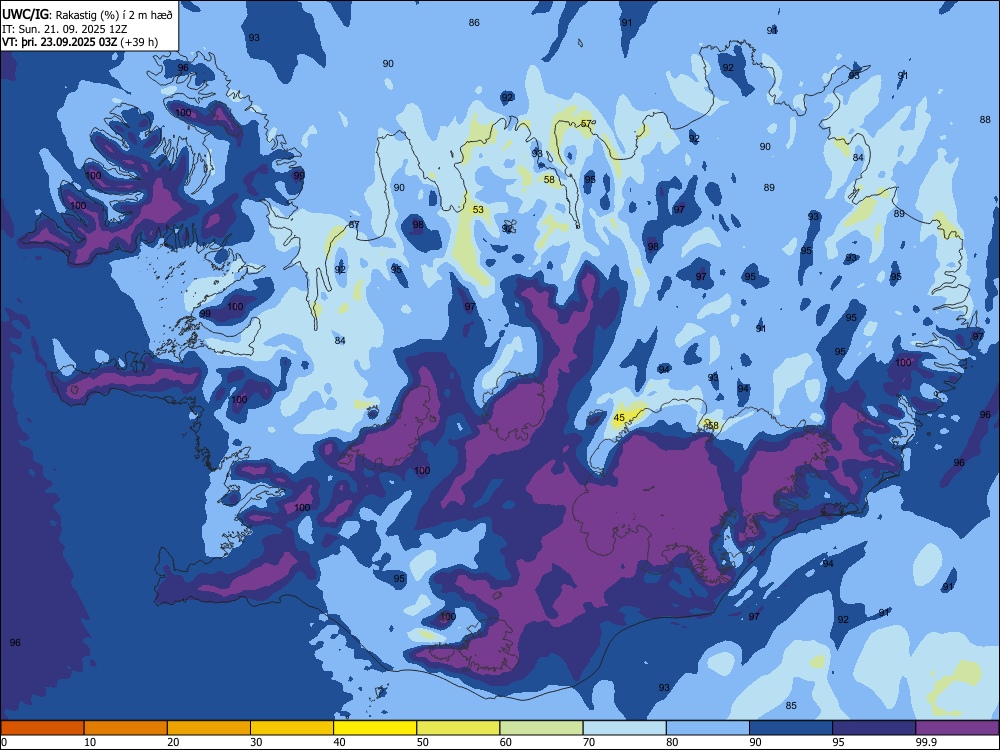Click the dark orange 0–10 legend swatch

(x=42, y=728)
